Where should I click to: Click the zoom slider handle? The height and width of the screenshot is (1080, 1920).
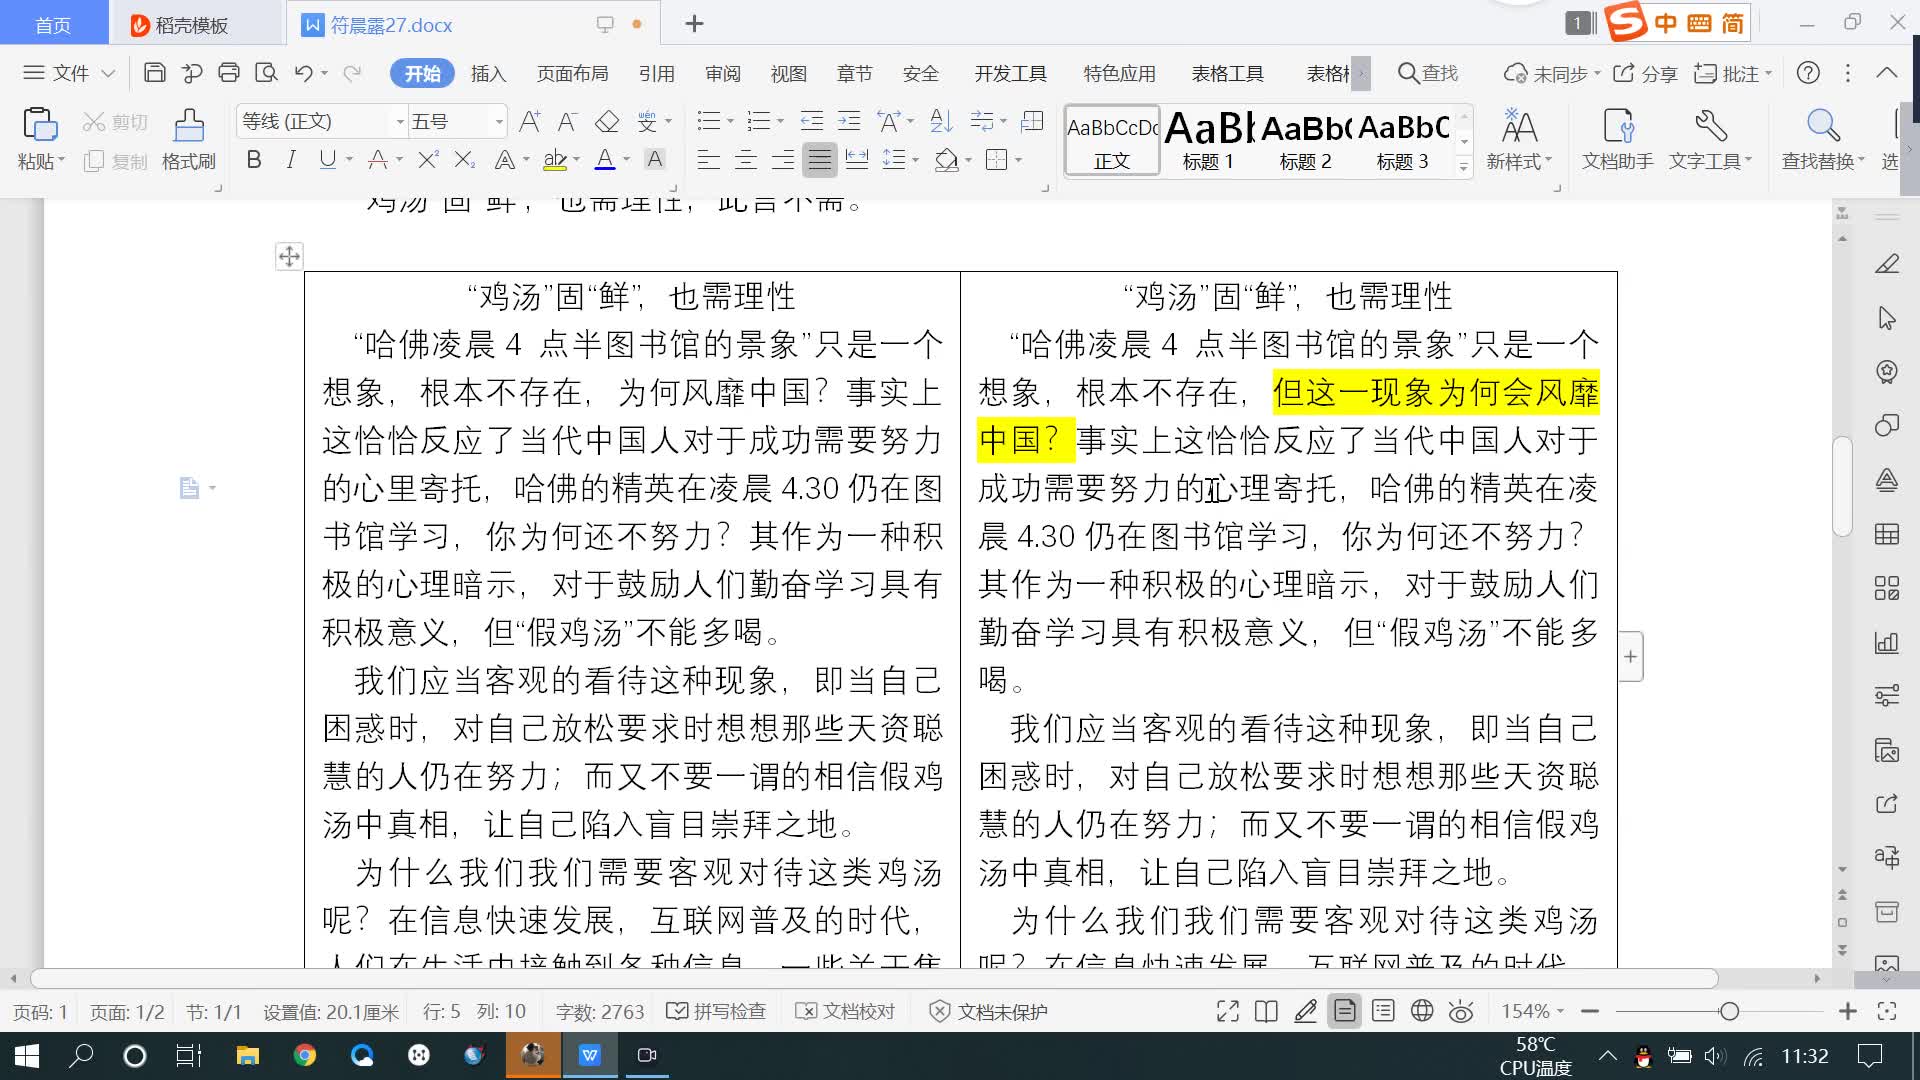pos(1729,1012)
